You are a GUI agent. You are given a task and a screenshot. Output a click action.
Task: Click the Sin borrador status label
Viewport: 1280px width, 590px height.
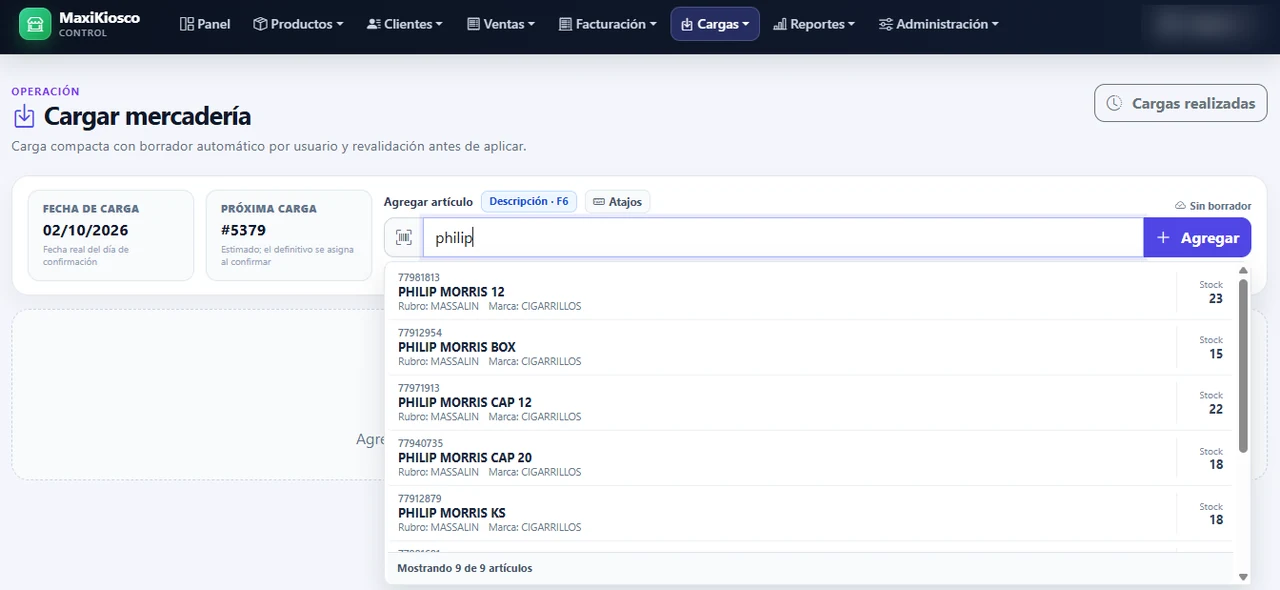(x=1220, y=206)
